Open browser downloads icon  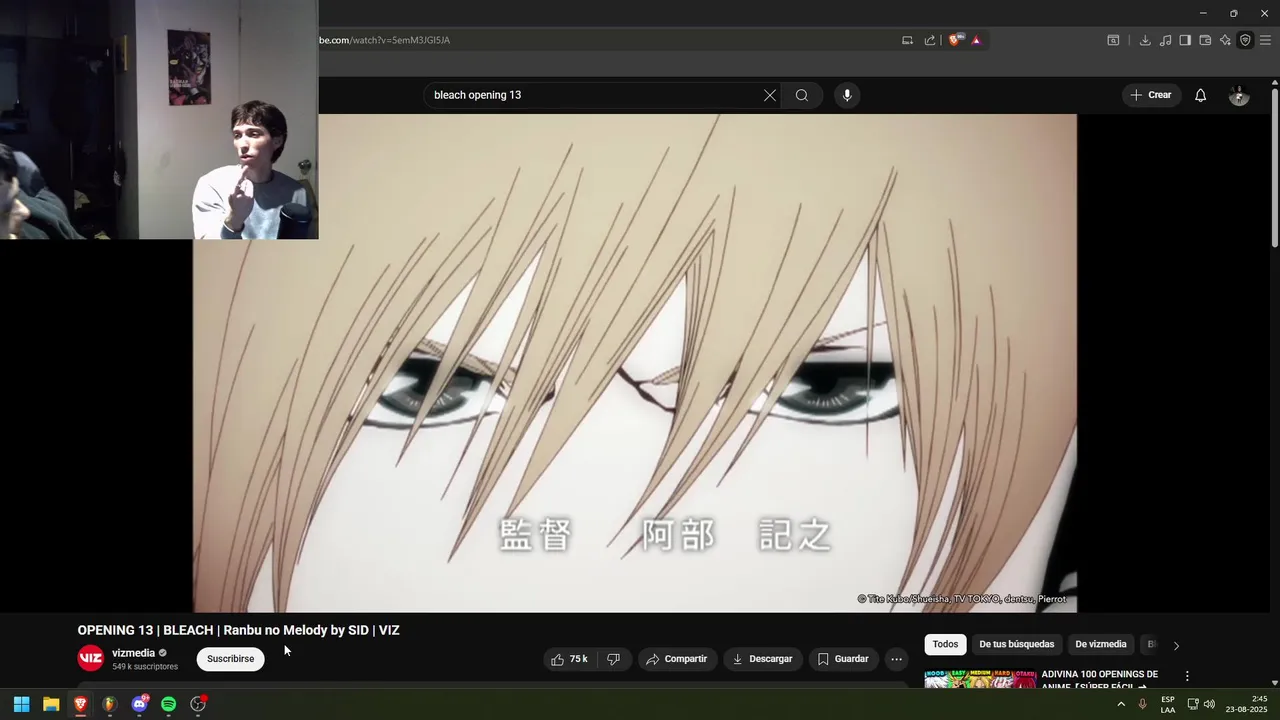(1145, 40)
